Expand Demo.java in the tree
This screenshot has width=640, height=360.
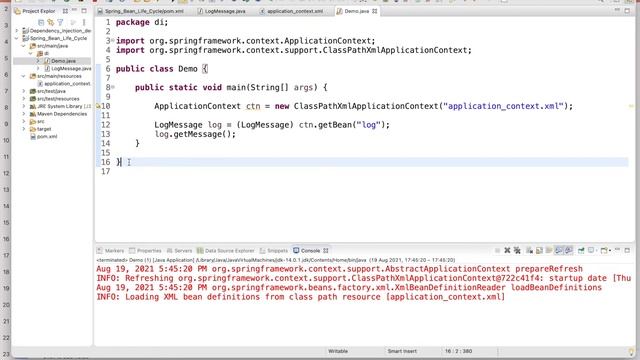pos(38,61)
